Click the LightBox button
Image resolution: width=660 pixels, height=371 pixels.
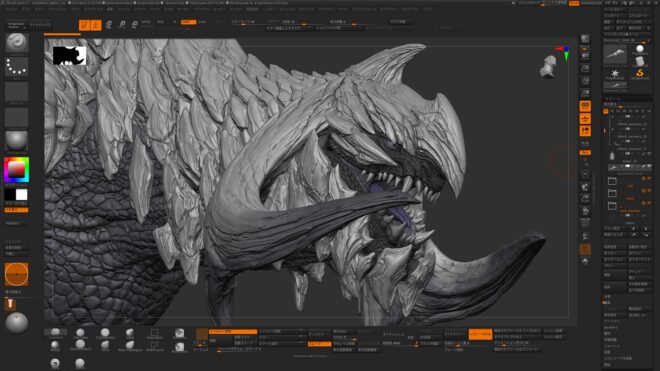pyautogui.click(x=40, y=25)
